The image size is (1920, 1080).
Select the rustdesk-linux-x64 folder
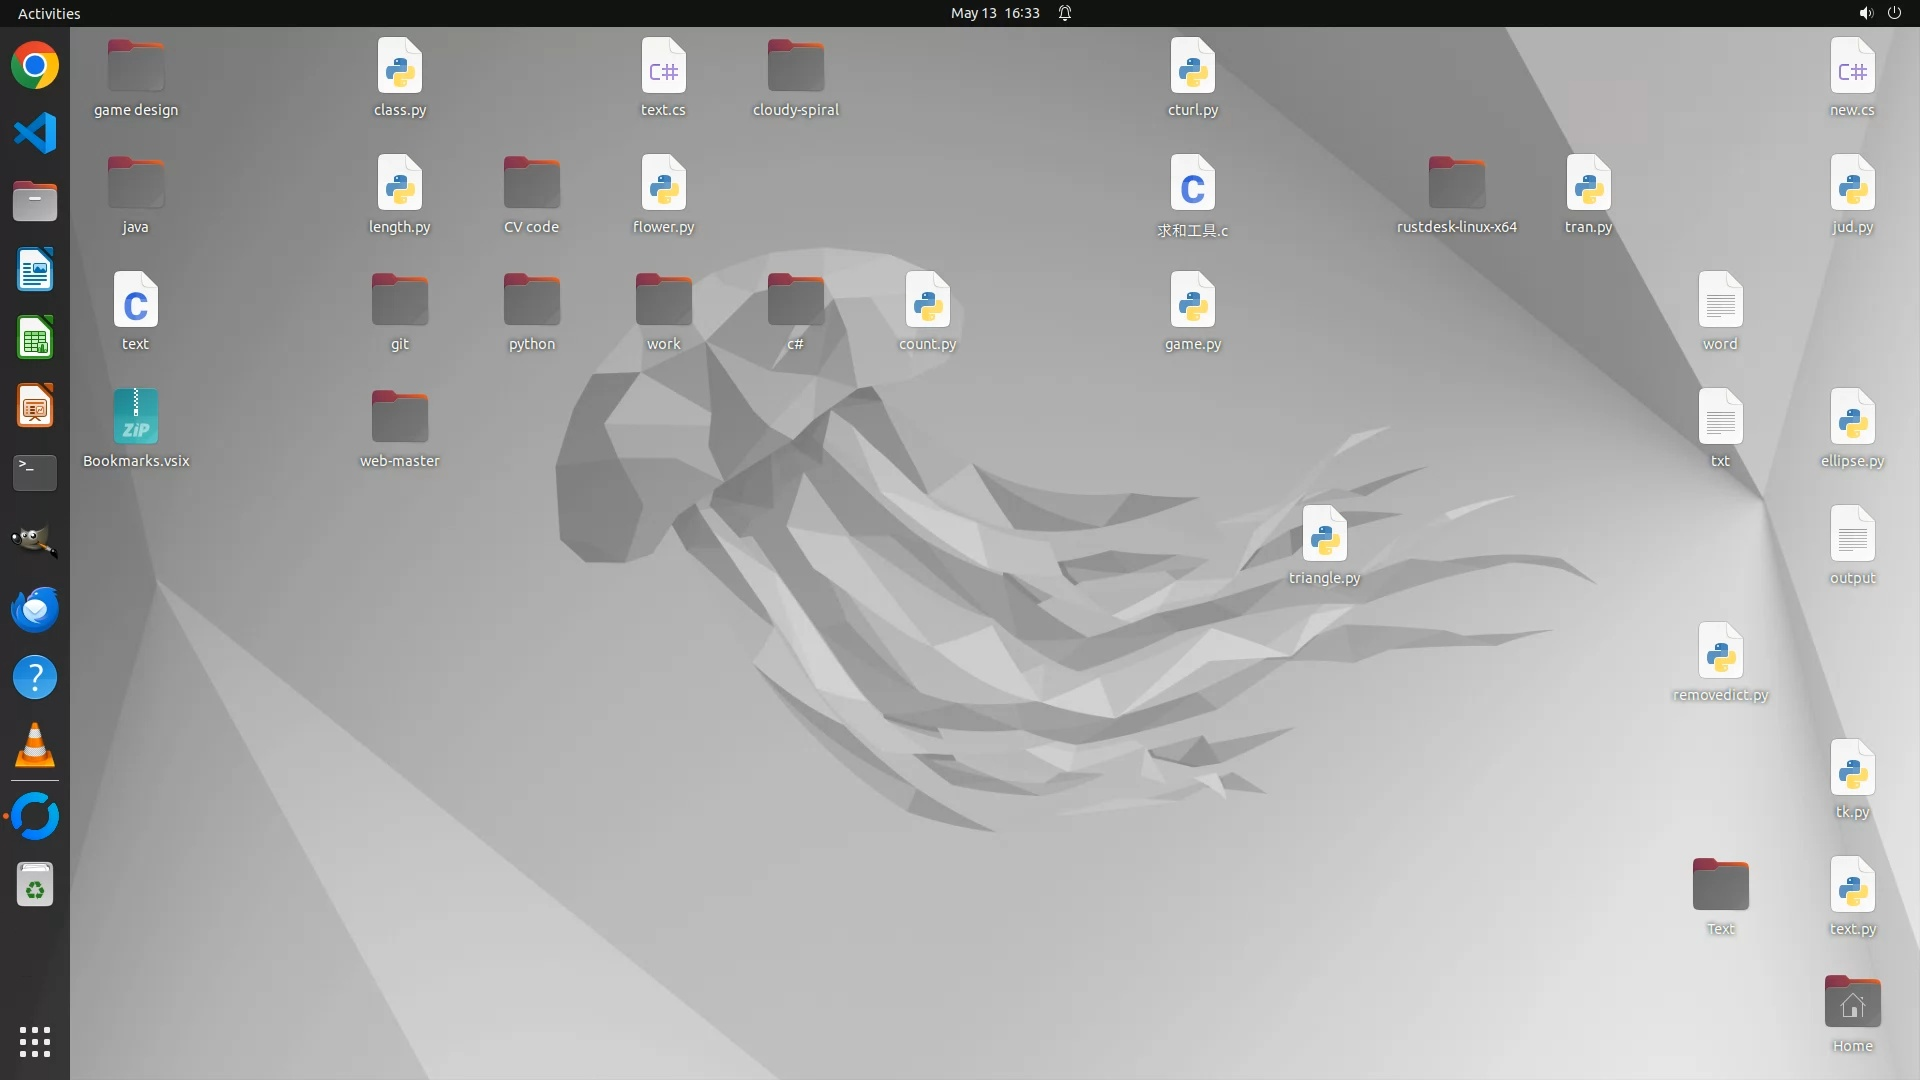pyautogui.click(x=1456, y=185)
